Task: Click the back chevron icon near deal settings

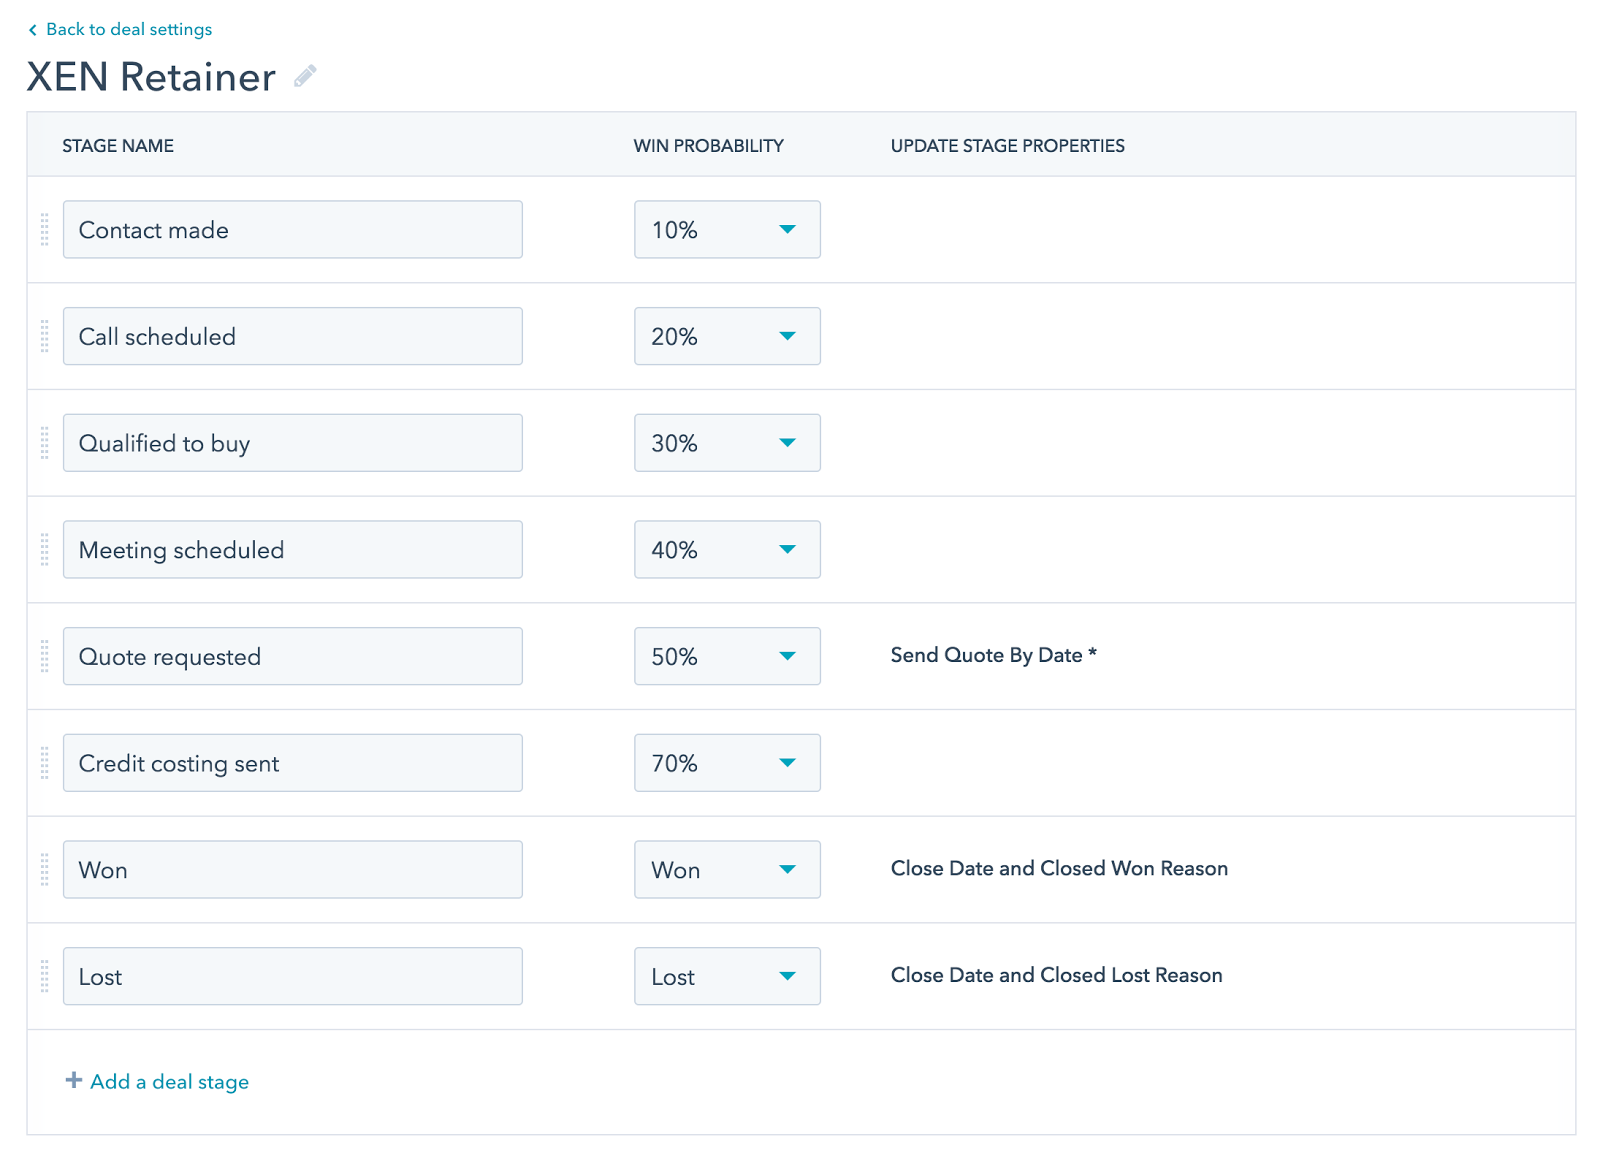Action: [x=33, y=29]
